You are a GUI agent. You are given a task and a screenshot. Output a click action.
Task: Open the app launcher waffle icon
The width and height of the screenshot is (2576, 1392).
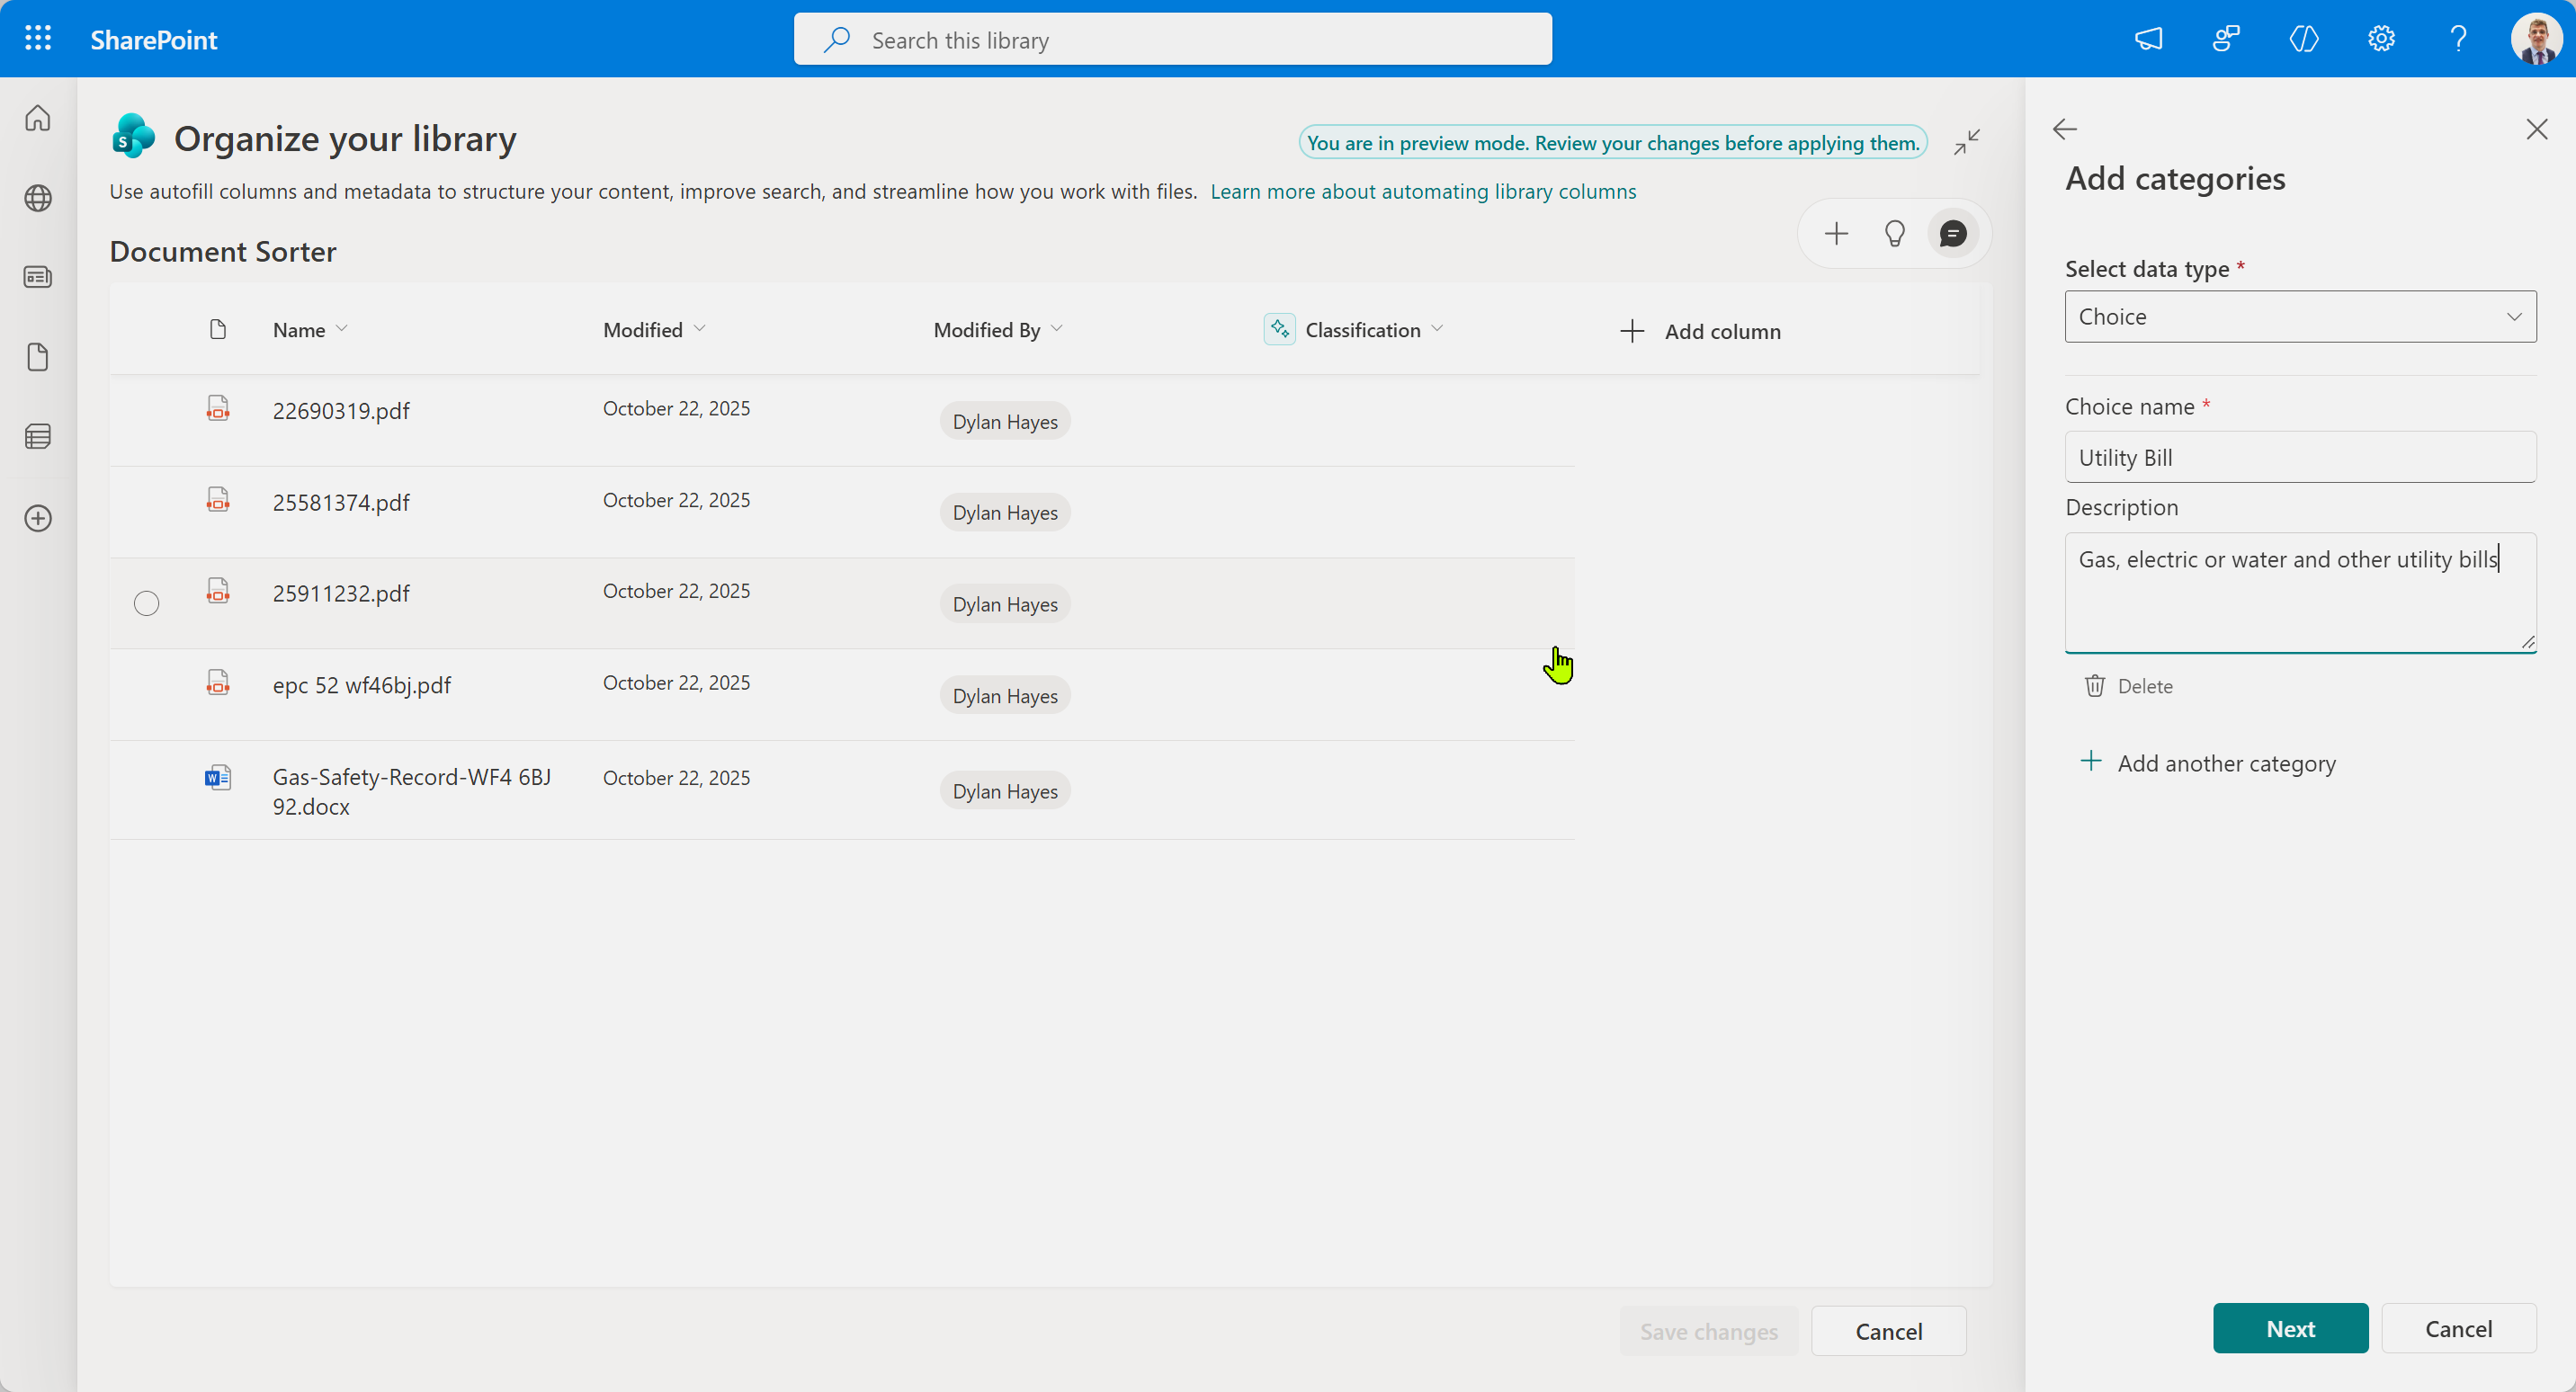(38, 39)
